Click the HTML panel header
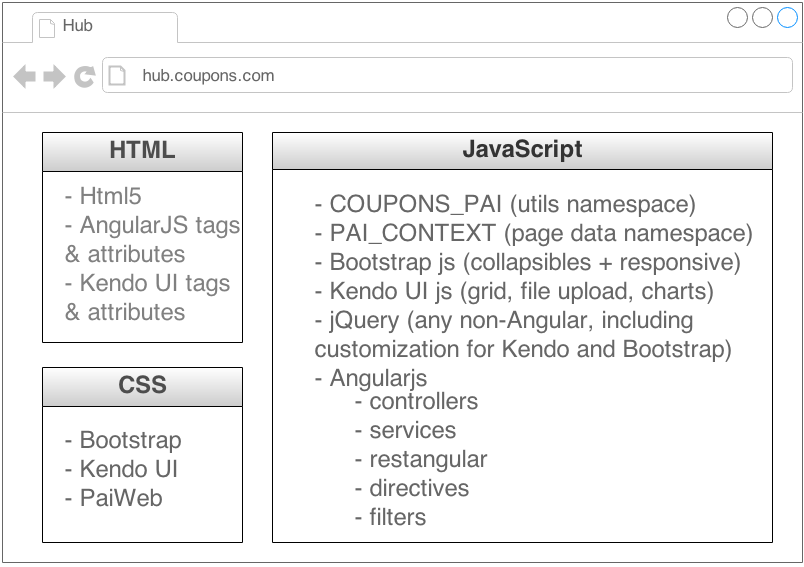 143,152
